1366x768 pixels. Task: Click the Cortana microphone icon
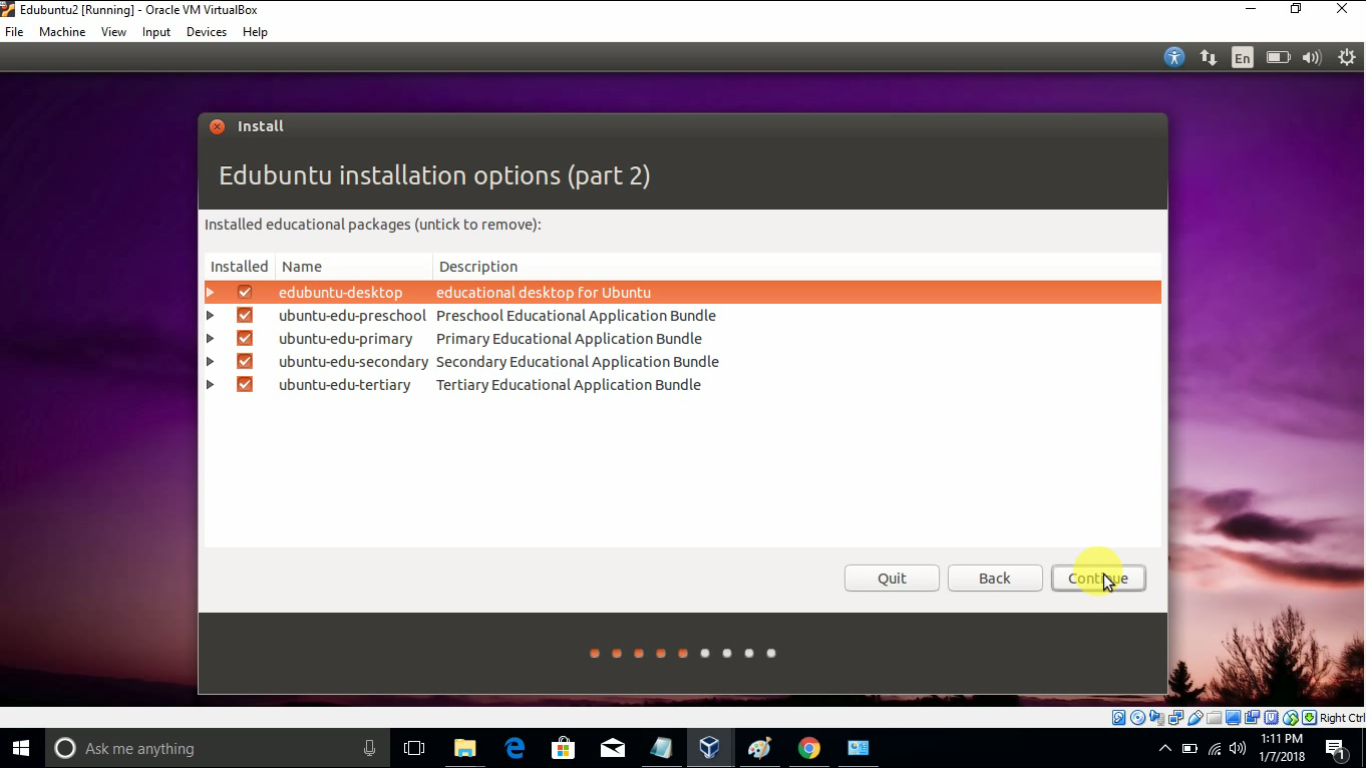click(x=370, y=748)
